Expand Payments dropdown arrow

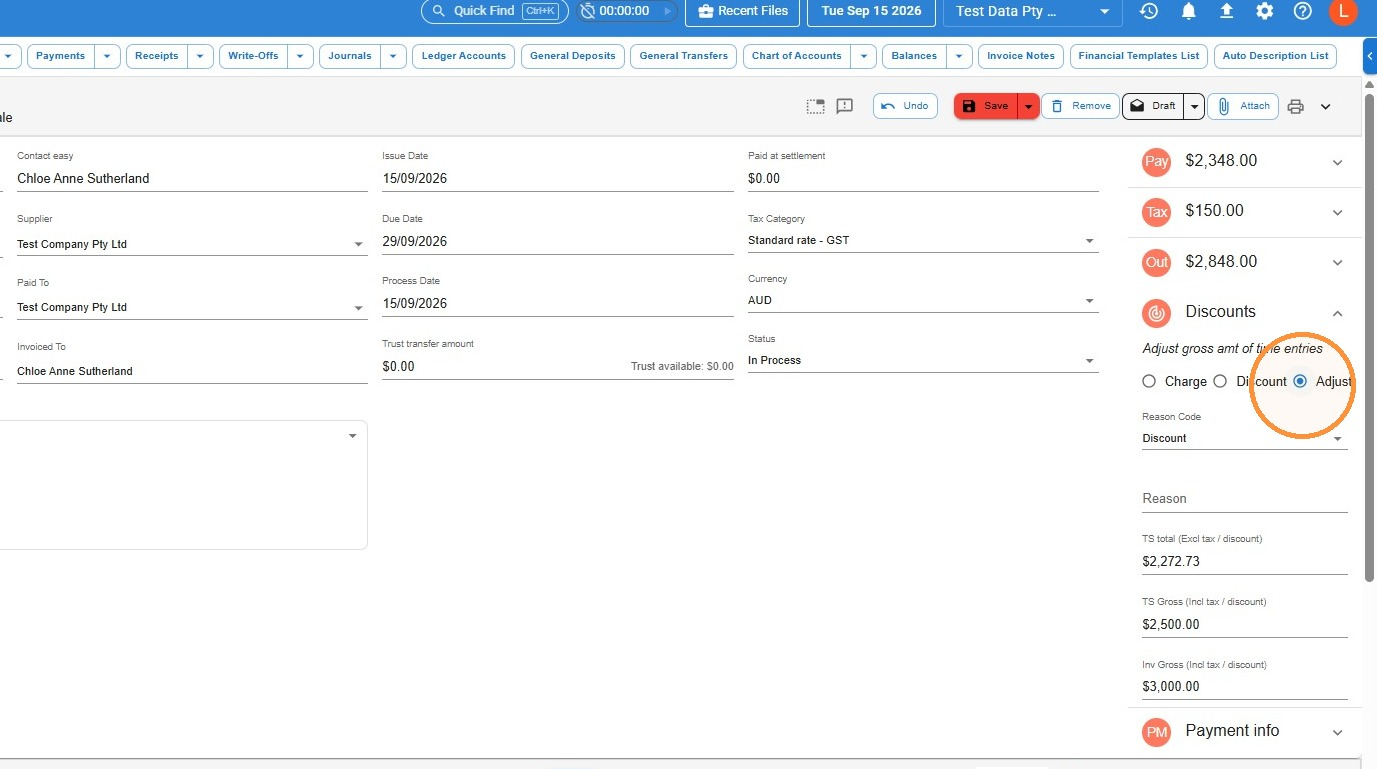107,56
